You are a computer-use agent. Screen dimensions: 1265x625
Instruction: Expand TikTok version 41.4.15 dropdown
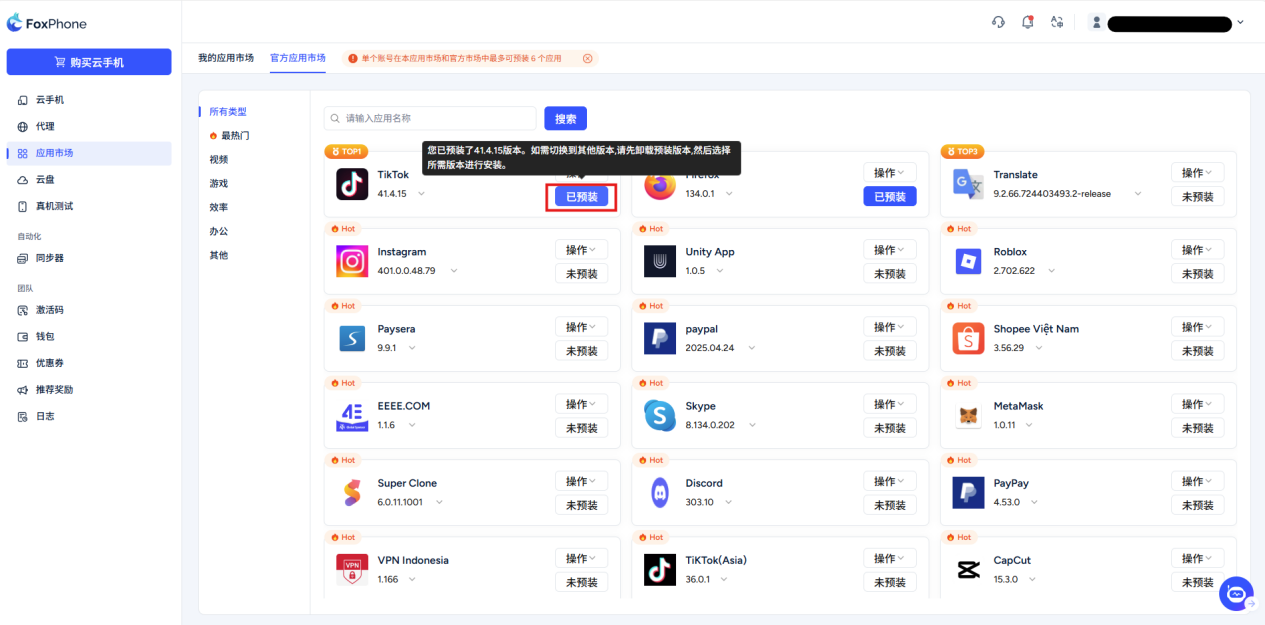[422, 193]
